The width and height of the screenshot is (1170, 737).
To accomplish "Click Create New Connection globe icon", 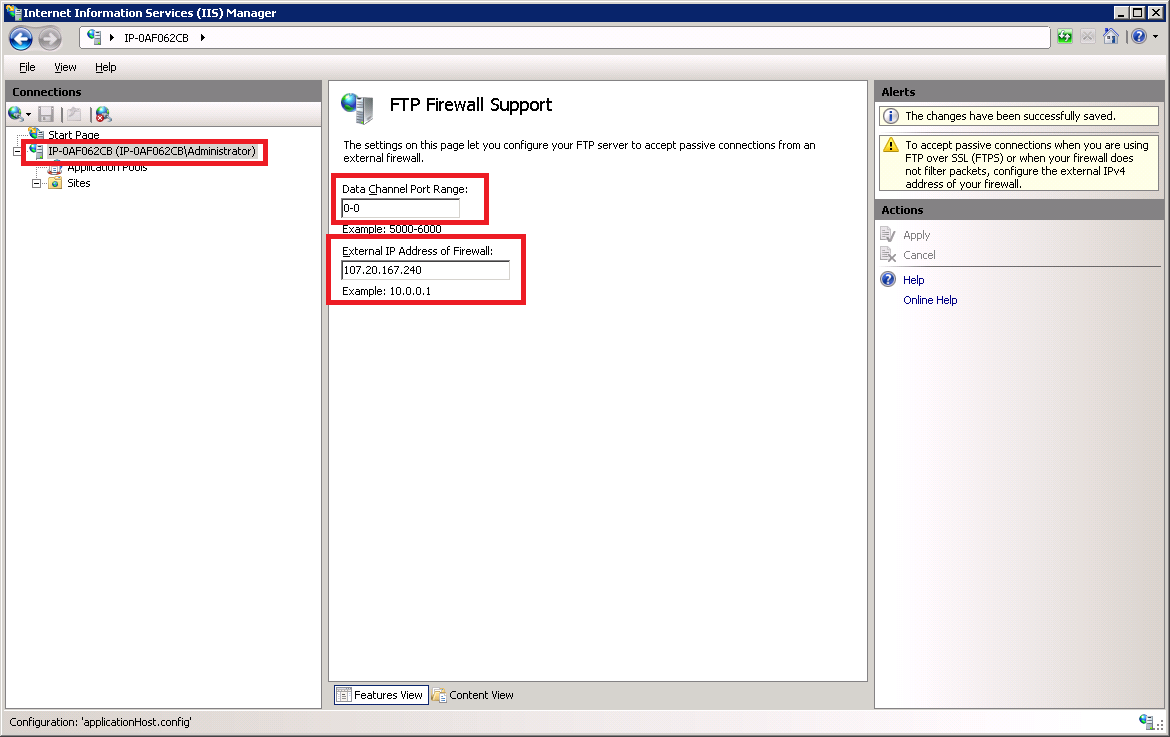I will (16, 114).
